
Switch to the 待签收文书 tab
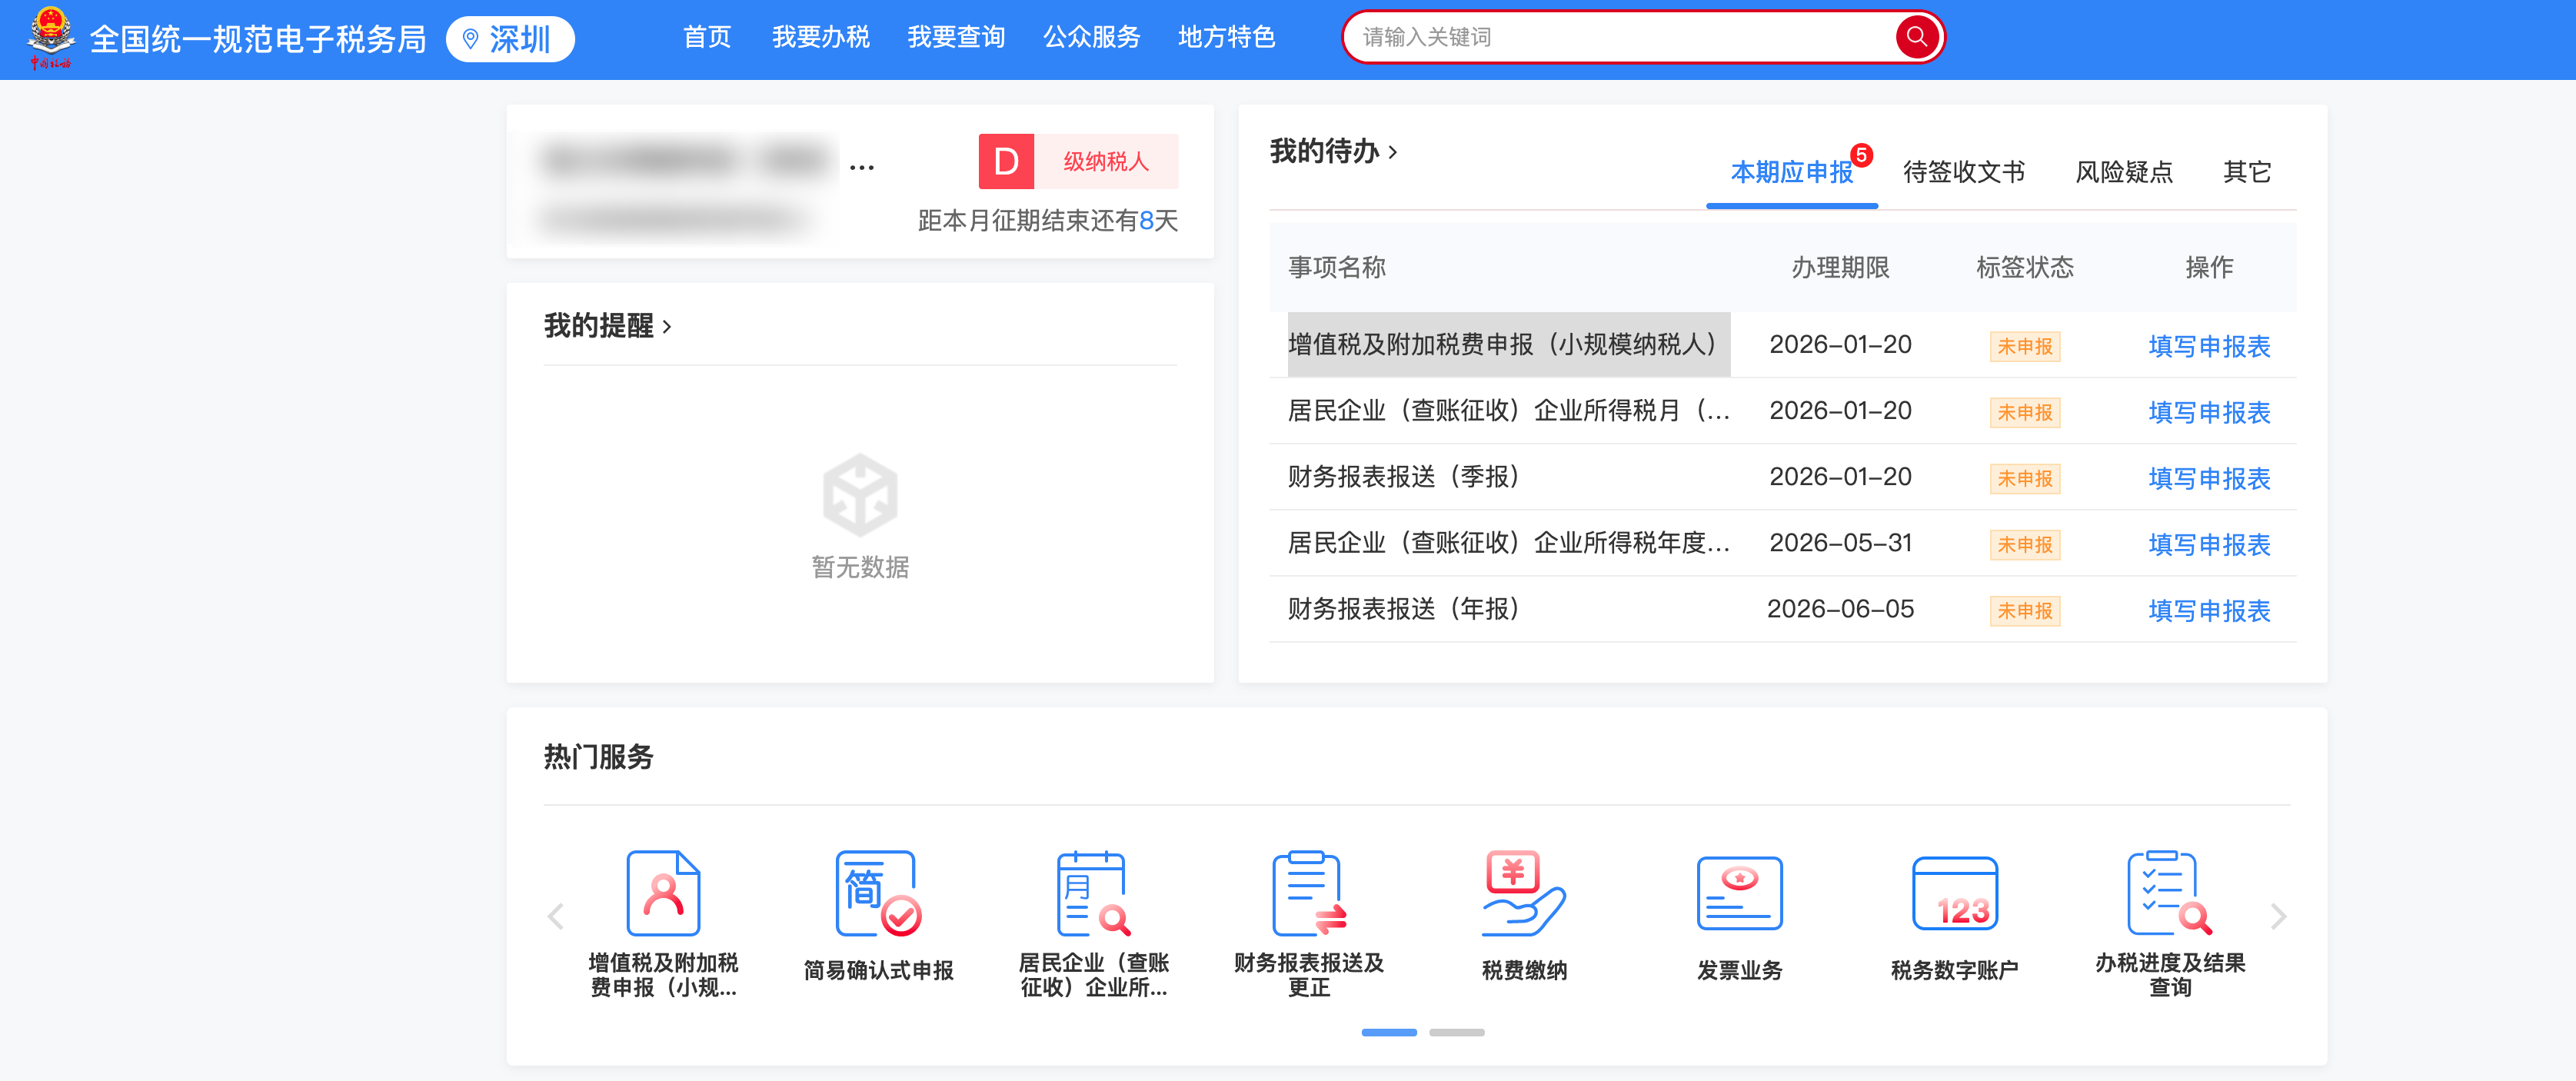[x=1963, y=172]
